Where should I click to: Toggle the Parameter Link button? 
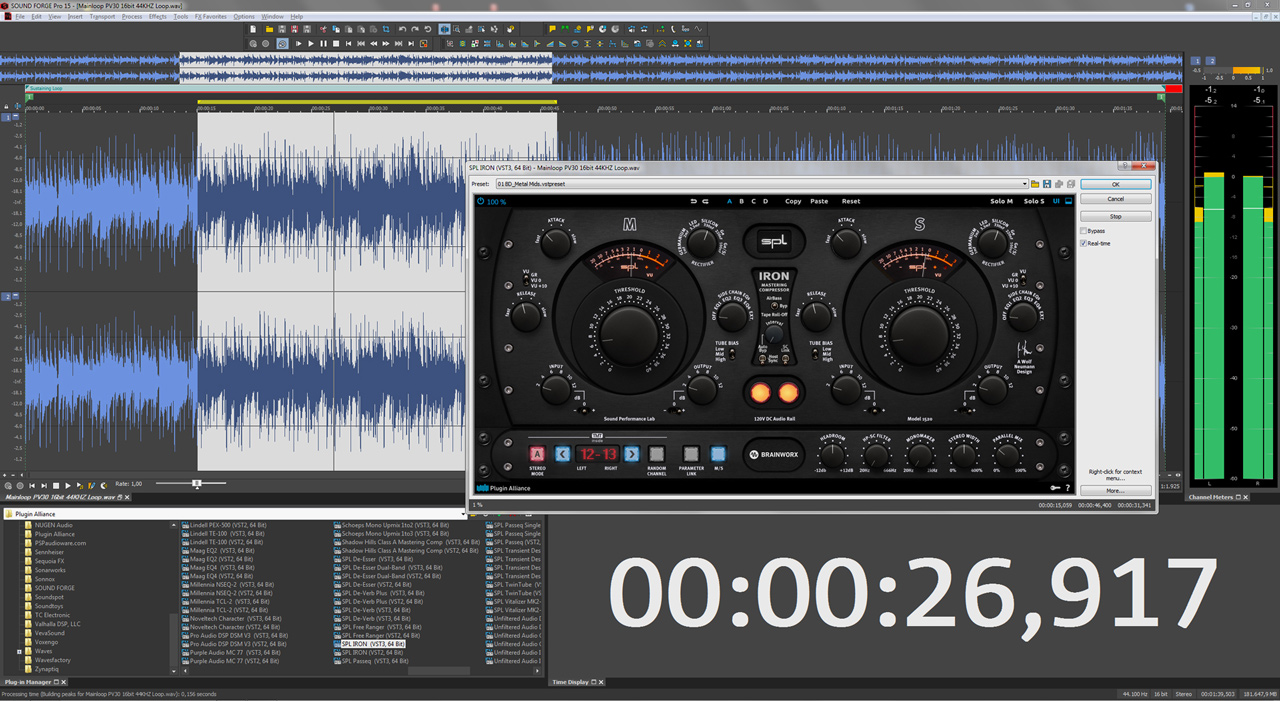tap(690, 454)
